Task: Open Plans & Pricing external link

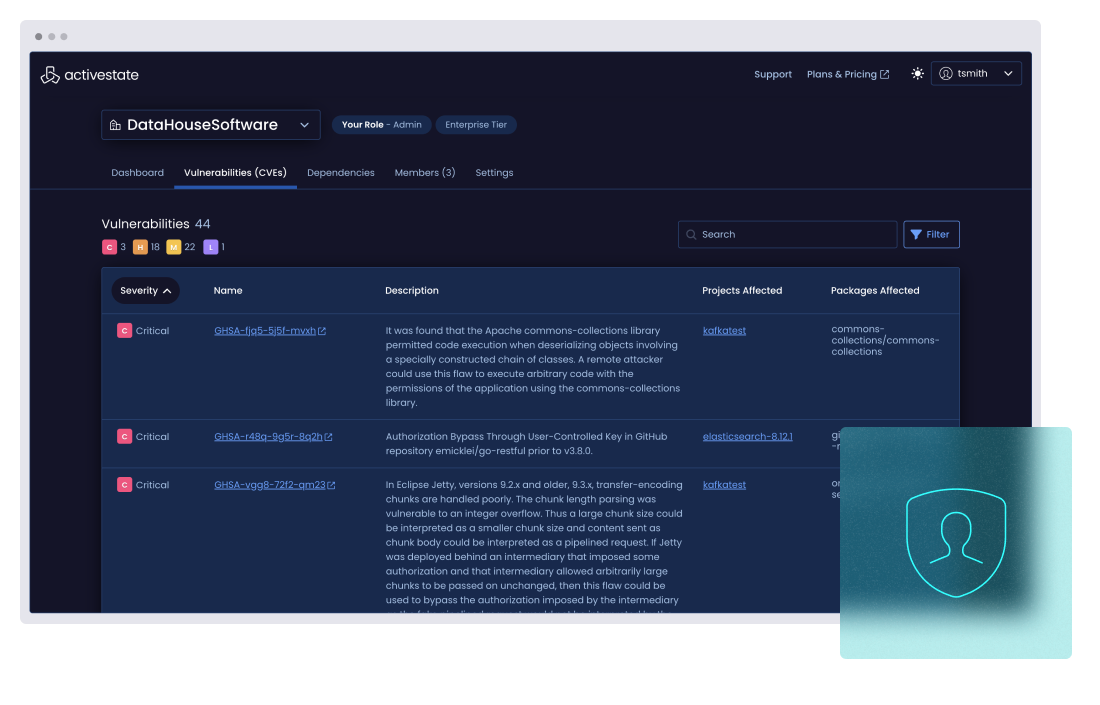Action: coord(847,75)
